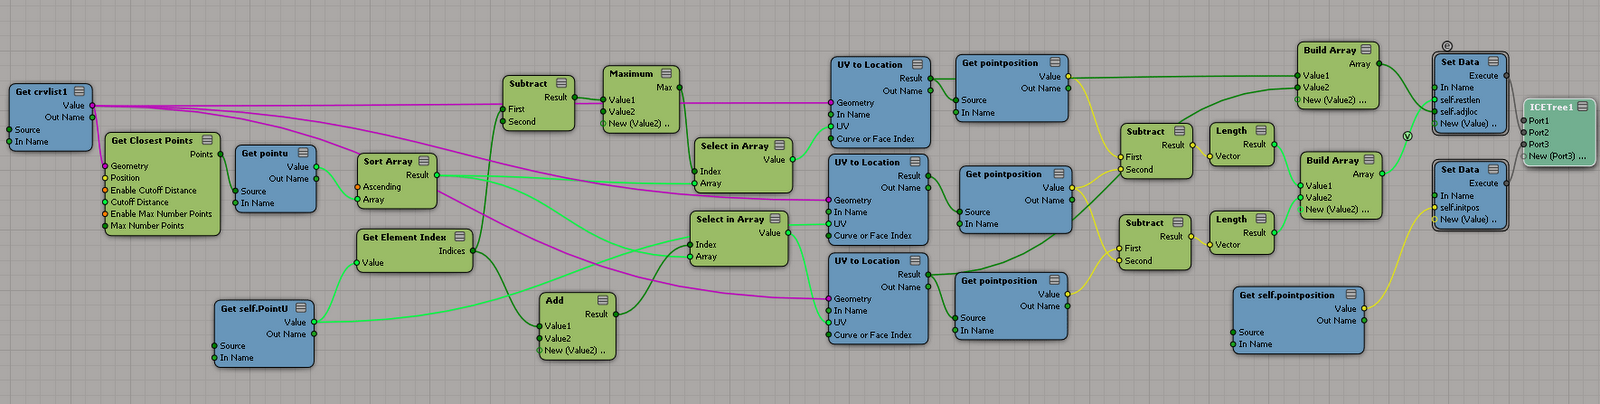Open icon on Set Data node with self.initpos
This screenshot has height=404, width=1600.
click(x=1492, y=169)
